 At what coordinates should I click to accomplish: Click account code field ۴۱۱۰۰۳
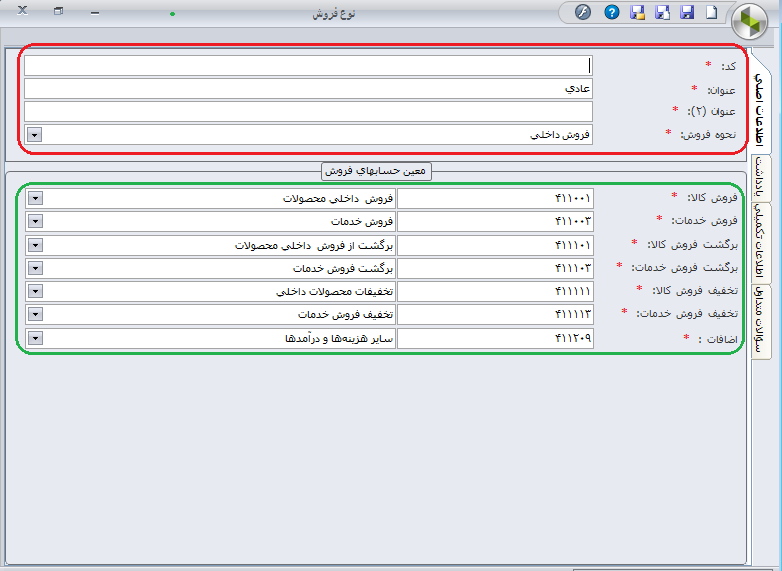click(495, 221)
